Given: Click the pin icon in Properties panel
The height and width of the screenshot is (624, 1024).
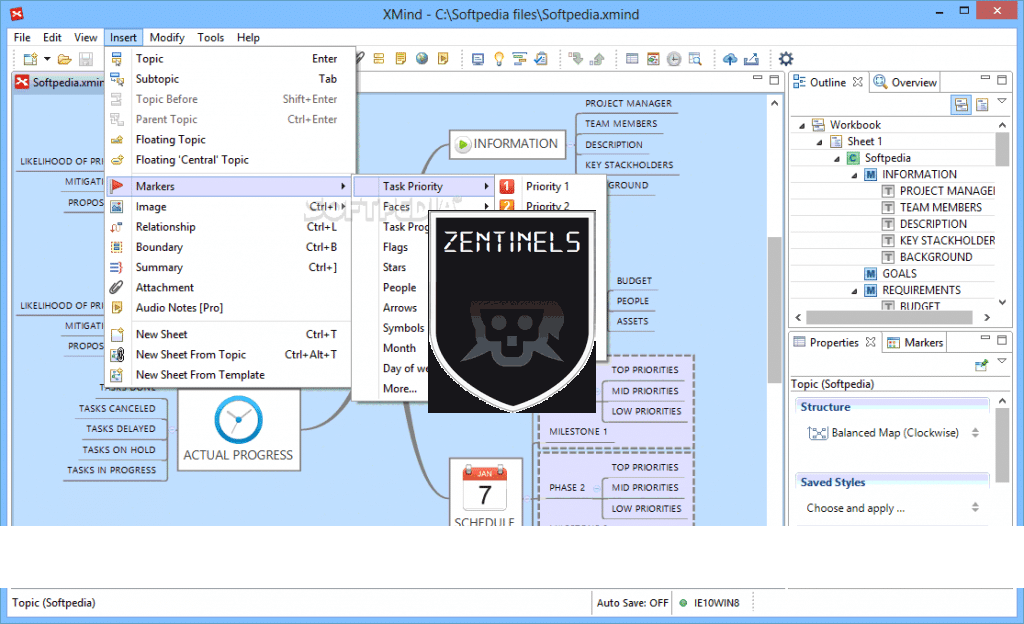Looking at the screenshot, I should pyautogui.click(x=981, y=366).
